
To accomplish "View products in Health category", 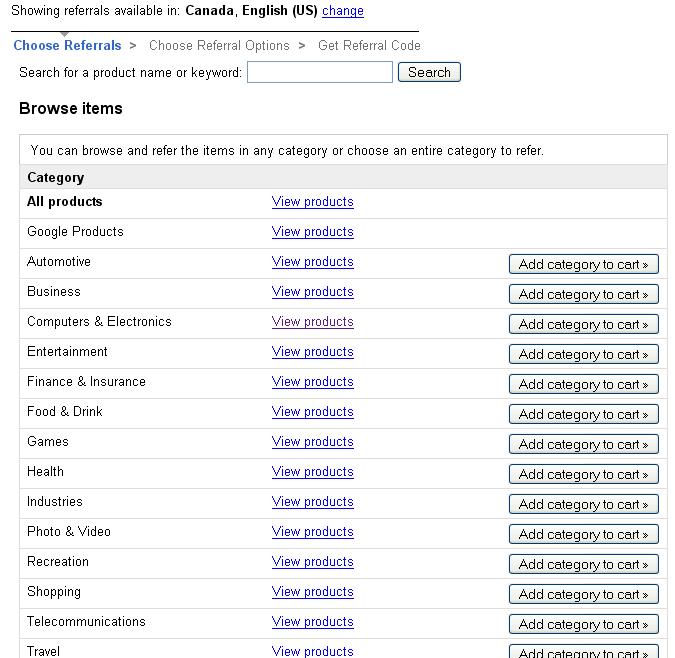I will tap(313, 472).
